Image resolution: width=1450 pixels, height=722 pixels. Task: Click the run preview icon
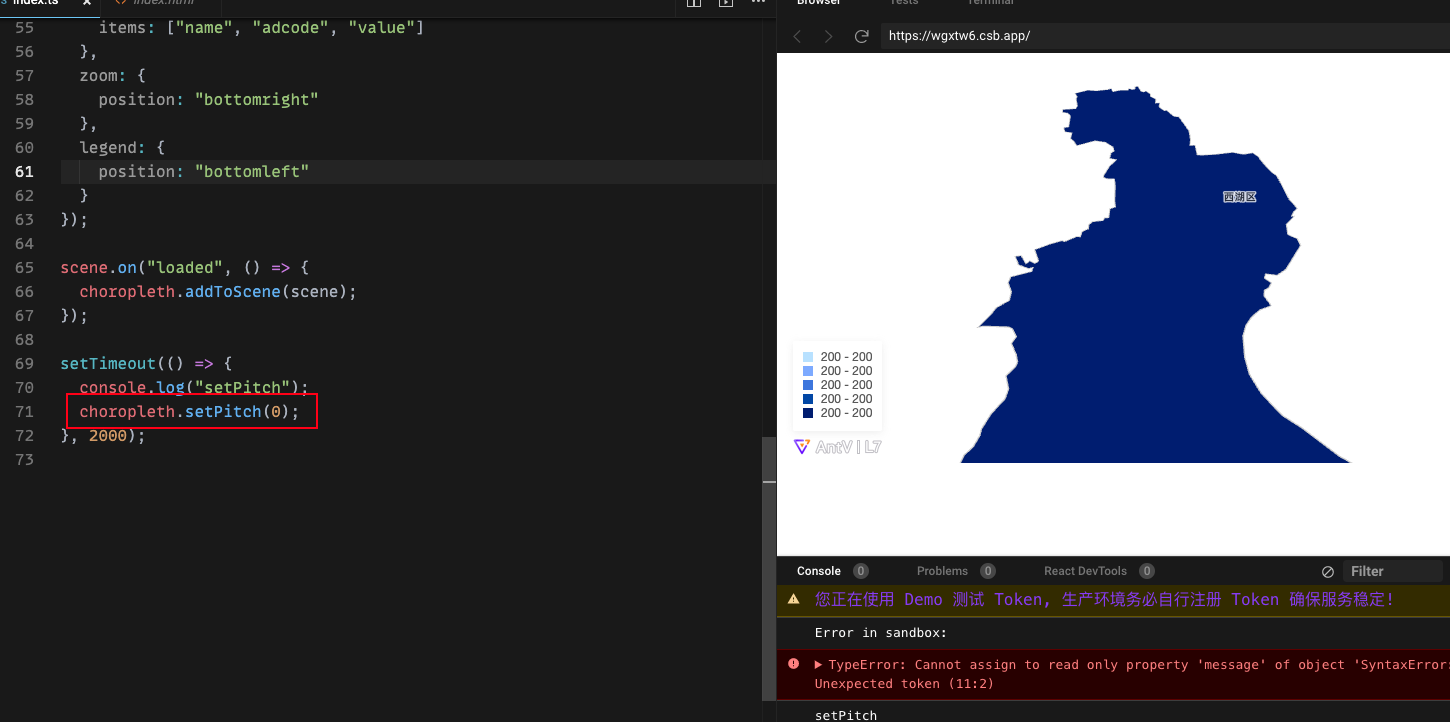725,4
